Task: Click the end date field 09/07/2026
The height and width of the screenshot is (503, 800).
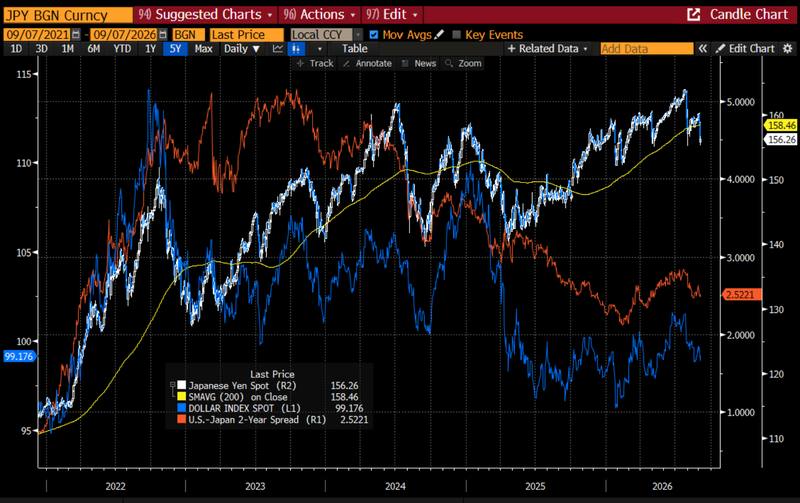Action: click(124, 35)
